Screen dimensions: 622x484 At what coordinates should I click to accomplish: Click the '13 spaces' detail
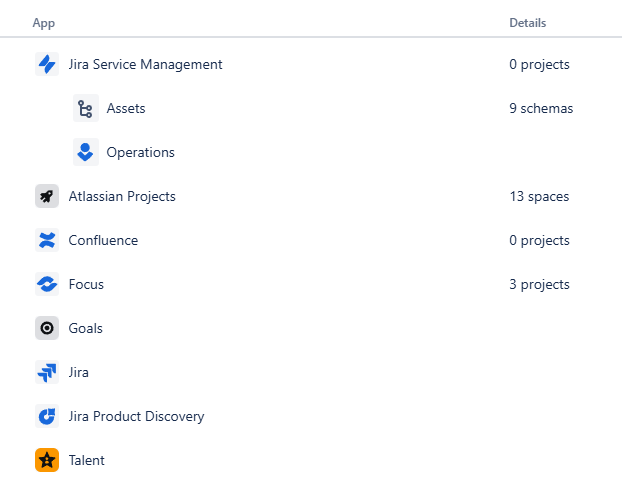(x=539, y=196)
